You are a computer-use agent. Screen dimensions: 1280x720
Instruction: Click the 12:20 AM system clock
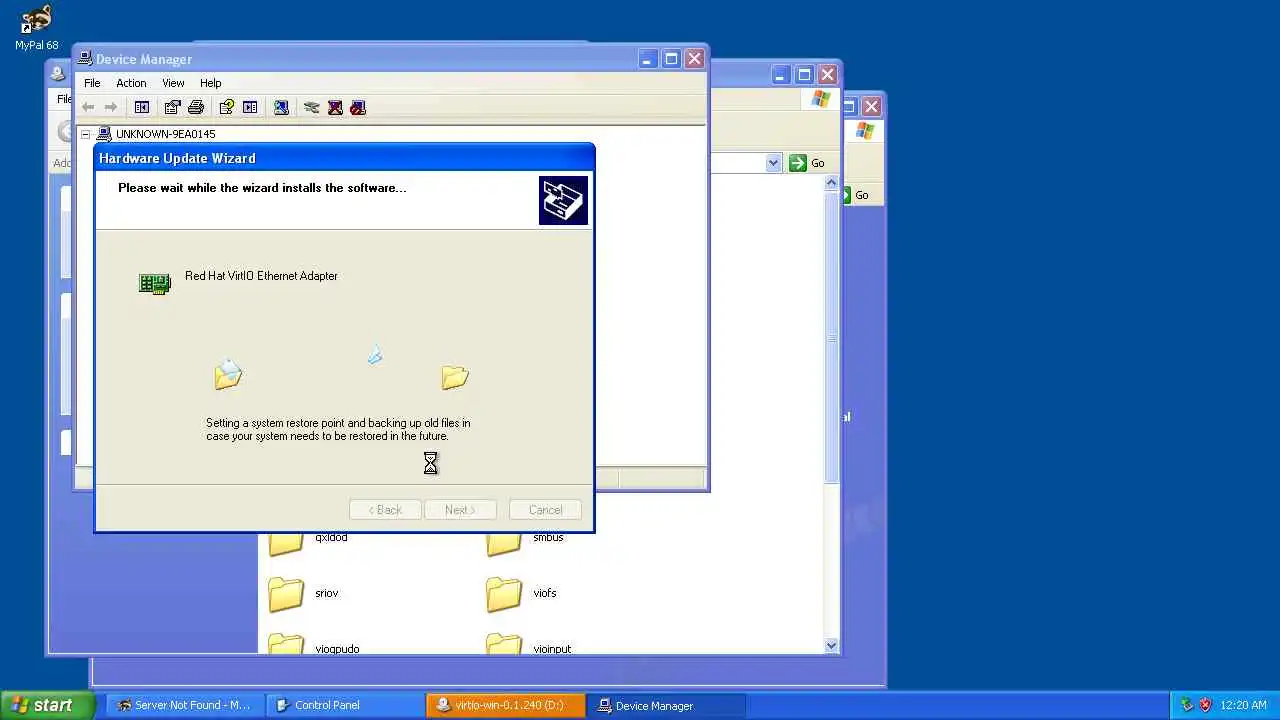(1243, 705)
